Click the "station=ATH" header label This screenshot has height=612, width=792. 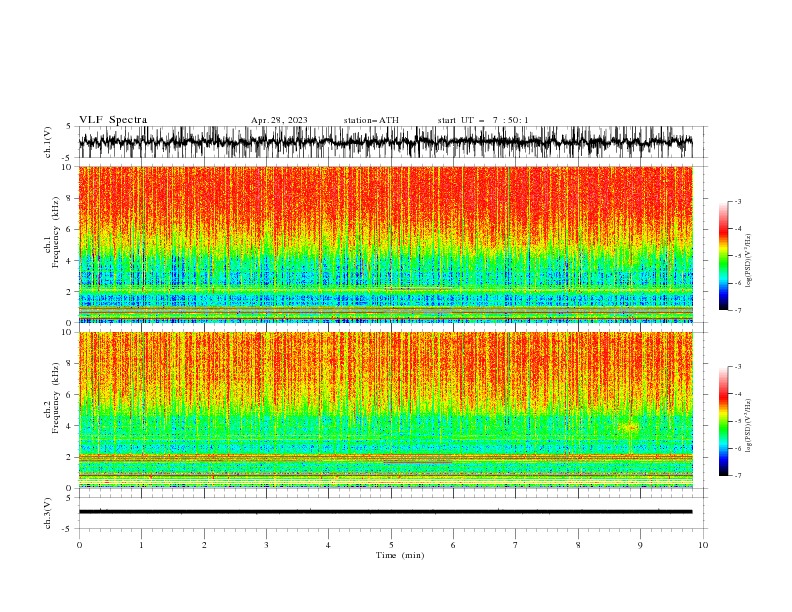coord(371,120)
